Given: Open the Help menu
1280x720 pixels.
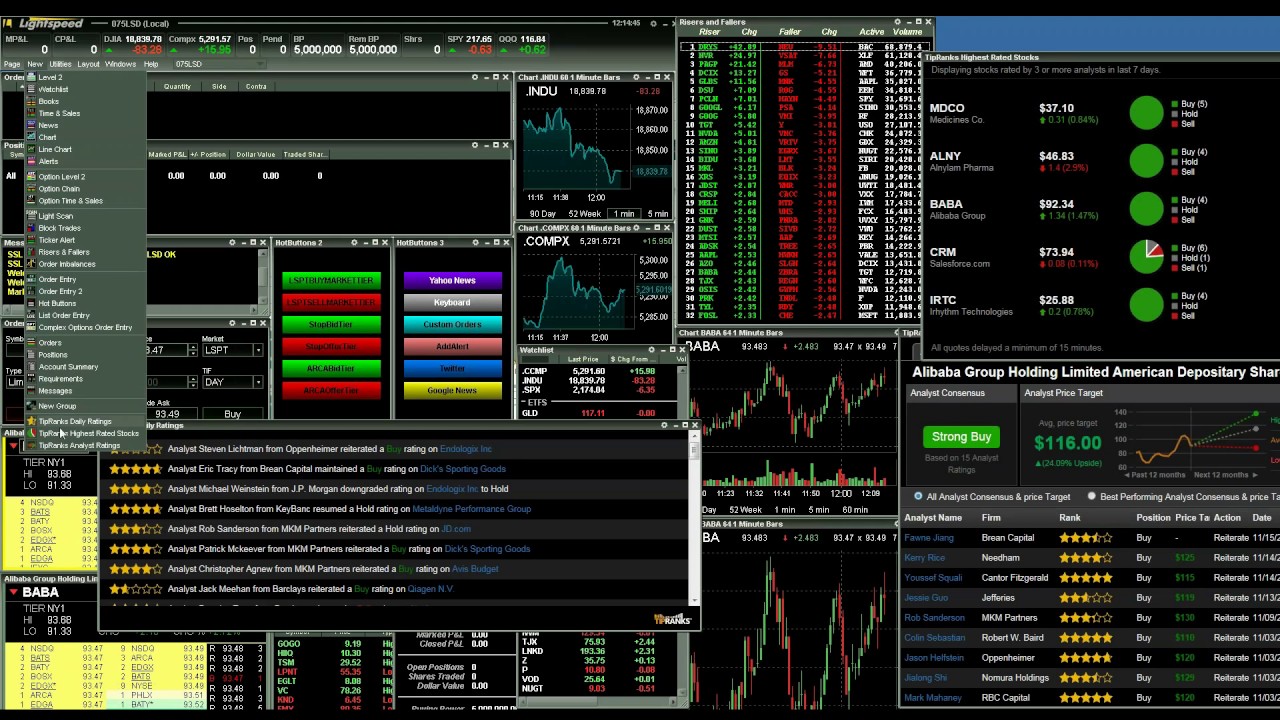Looking at the screenshot, I should tap(151, 64).
